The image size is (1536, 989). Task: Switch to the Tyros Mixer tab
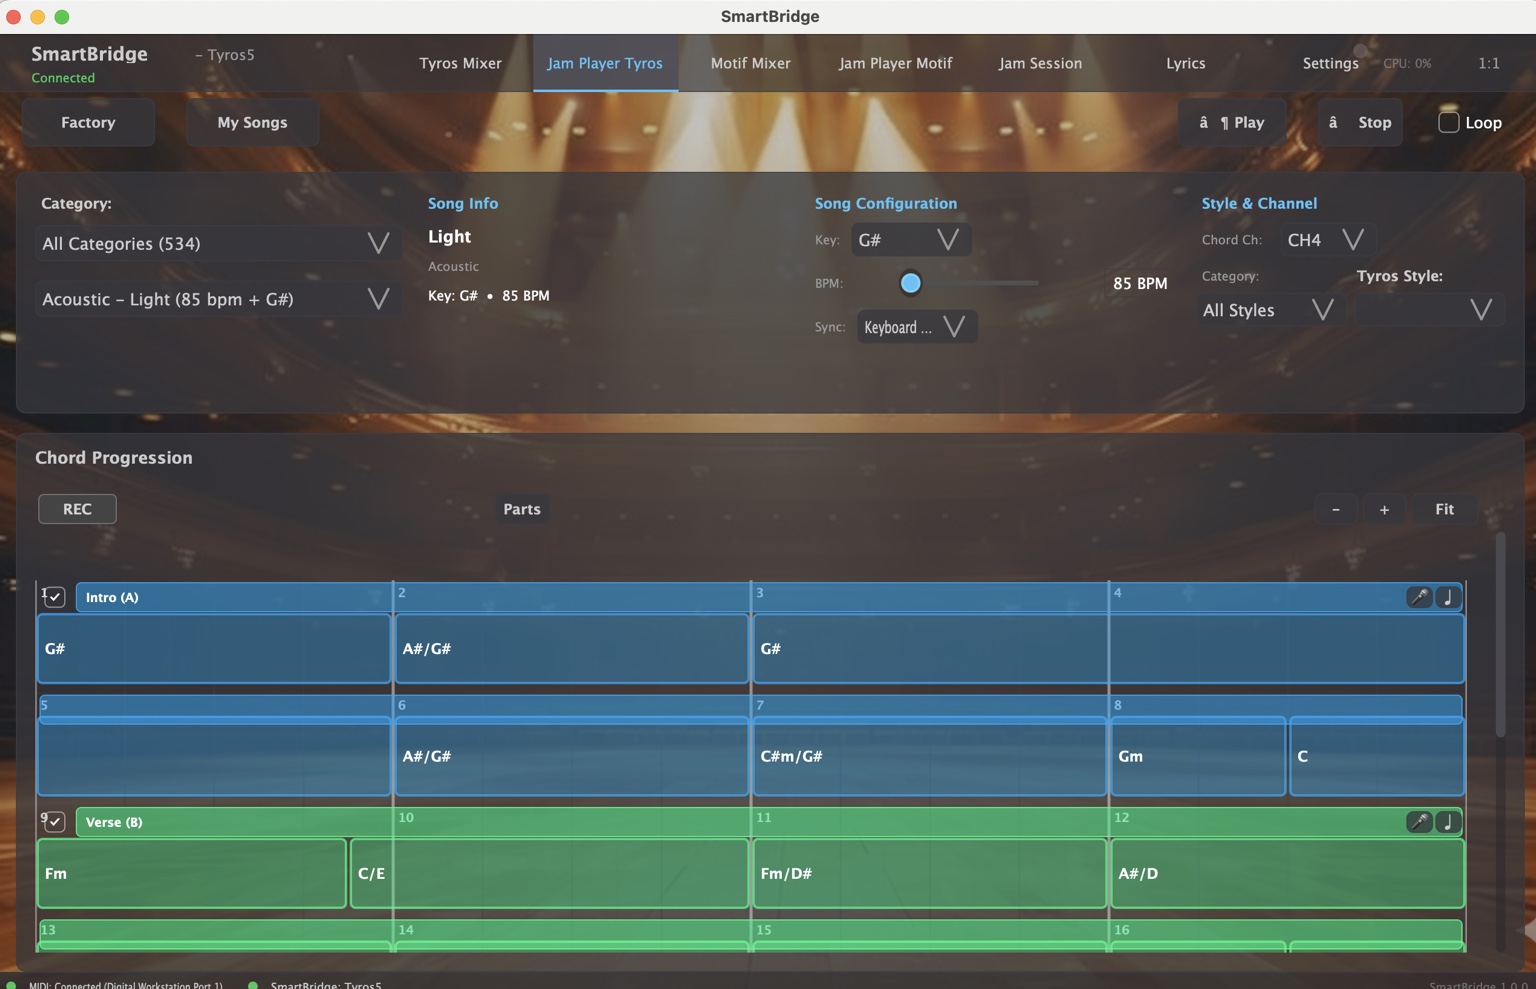point(460,63)
